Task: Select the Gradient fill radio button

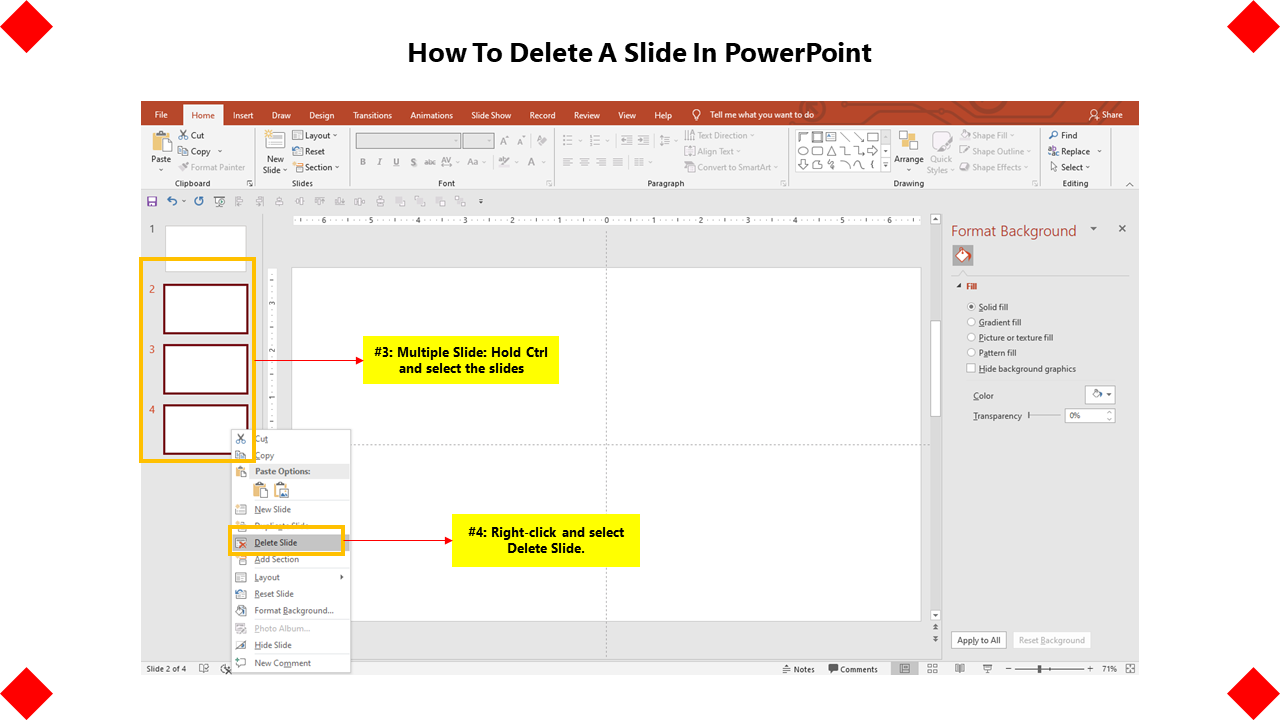Action: [971, 322]
